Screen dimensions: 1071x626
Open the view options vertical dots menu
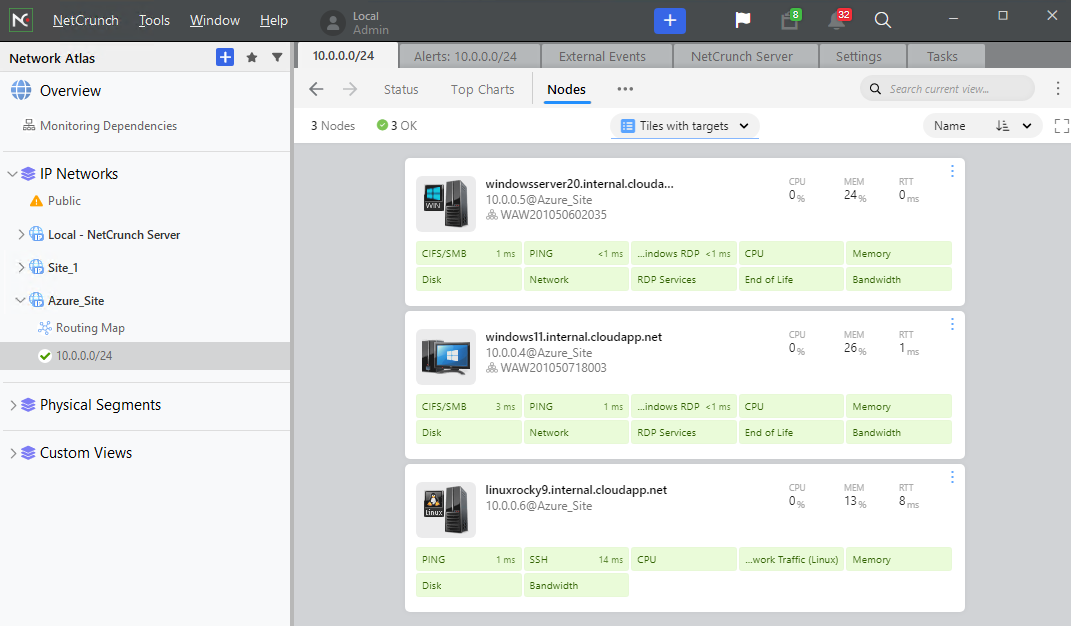[1057, 89]
